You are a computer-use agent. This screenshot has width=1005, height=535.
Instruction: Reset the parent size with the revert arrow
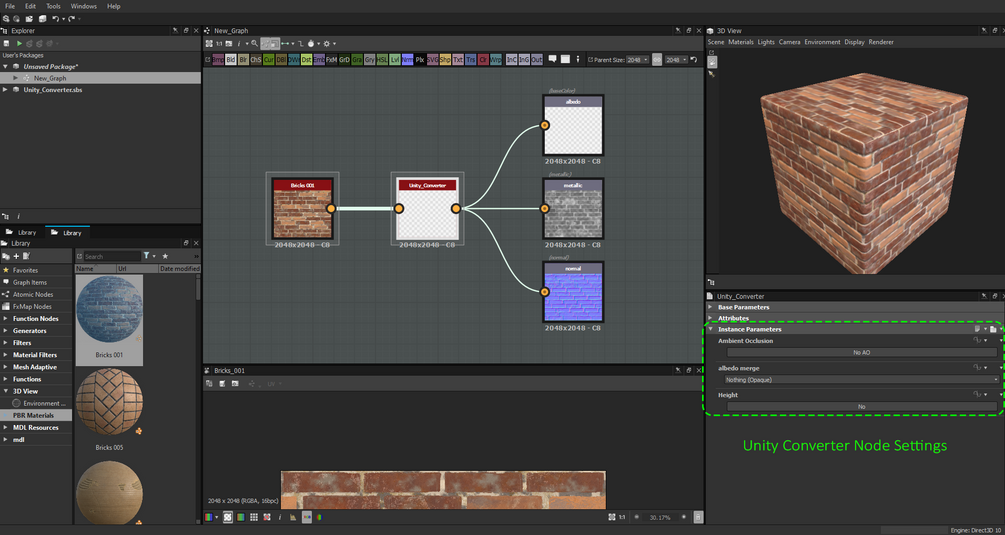(x=694, y=60)
